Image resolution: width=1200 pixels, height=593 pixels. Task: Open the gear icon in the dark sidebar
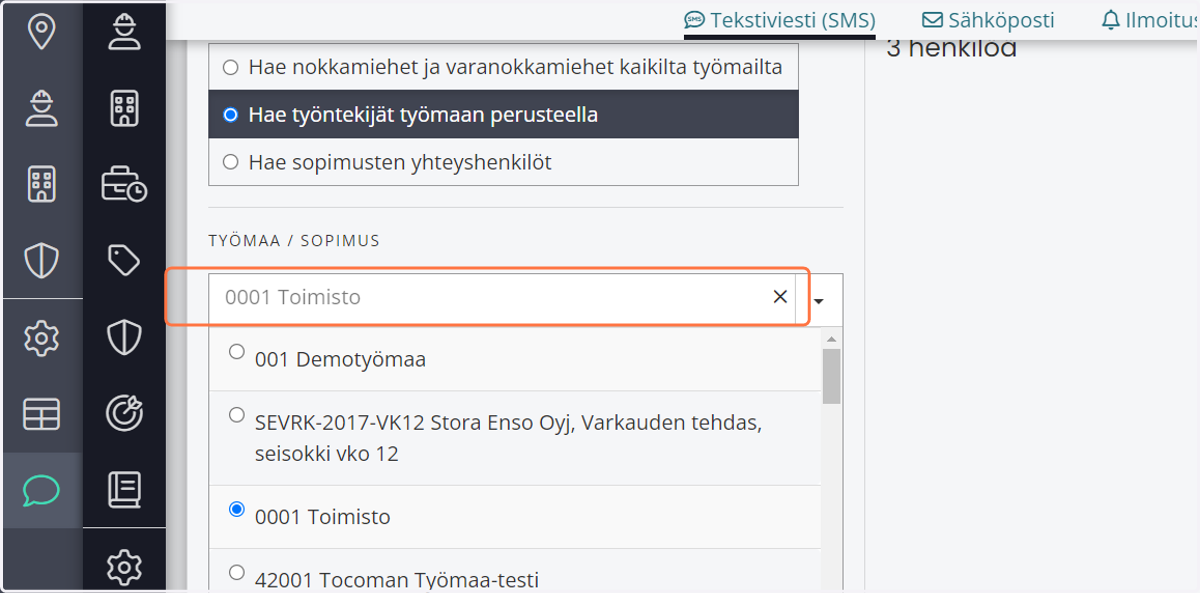tap(124, 567)
